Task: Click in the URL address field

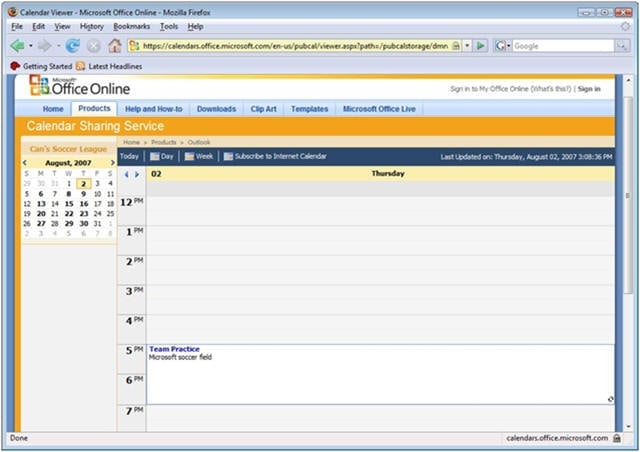Action: (x=295, y=46)
